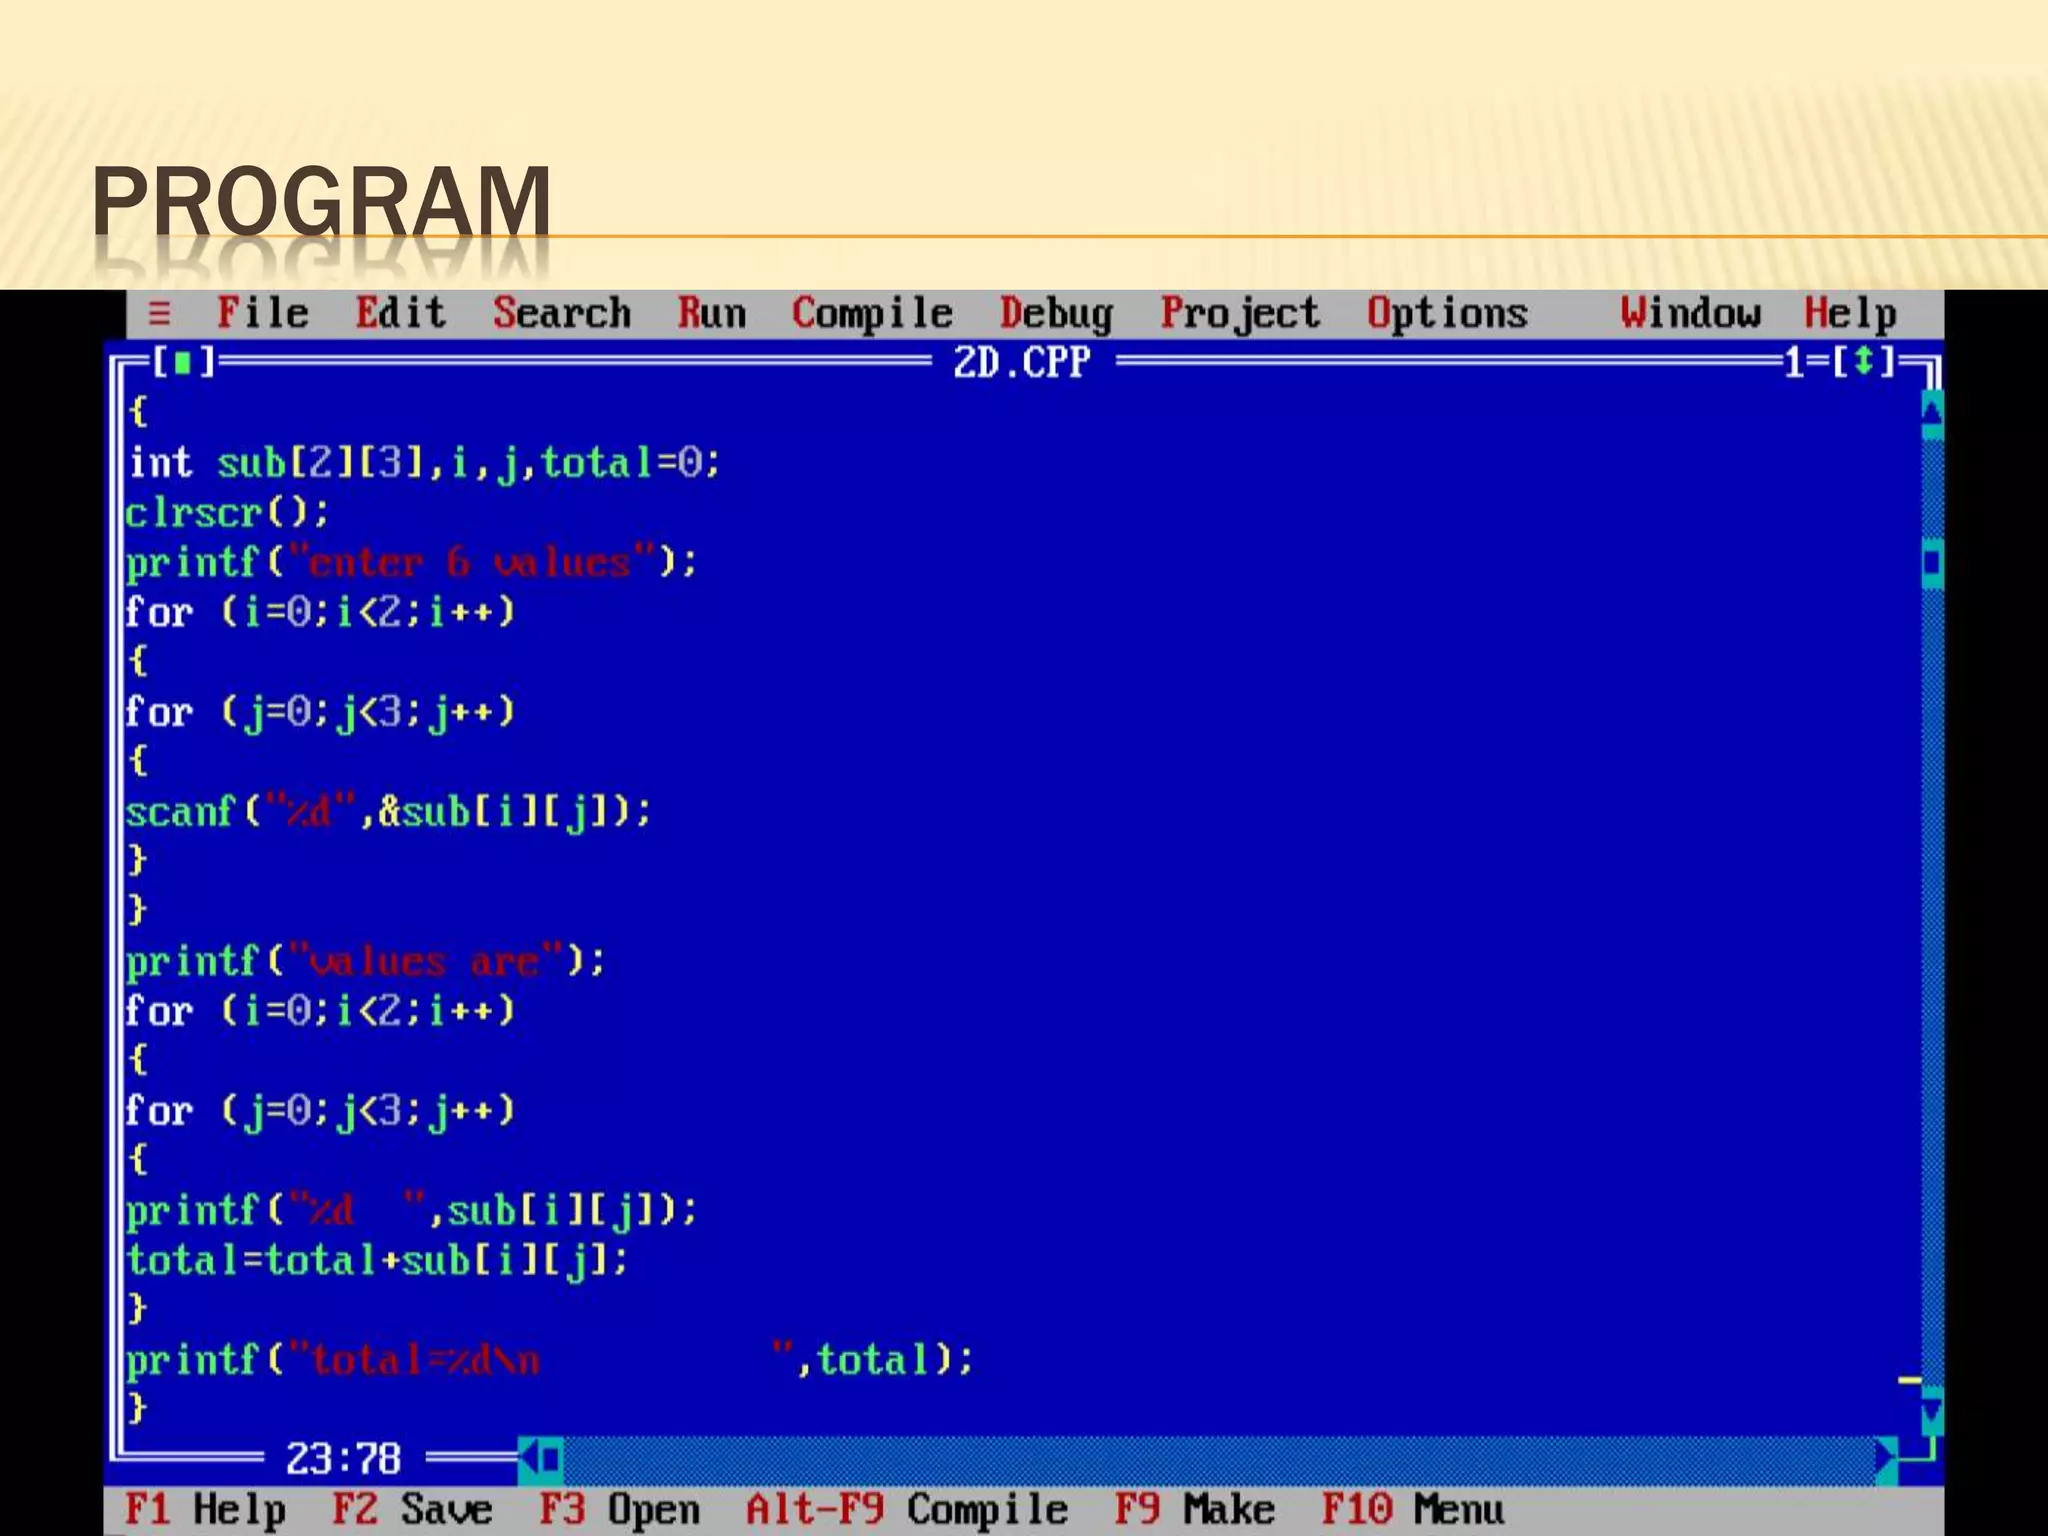Open the Edit menu
Screen dimensions: 2048x1536
(x=401, y=314)
